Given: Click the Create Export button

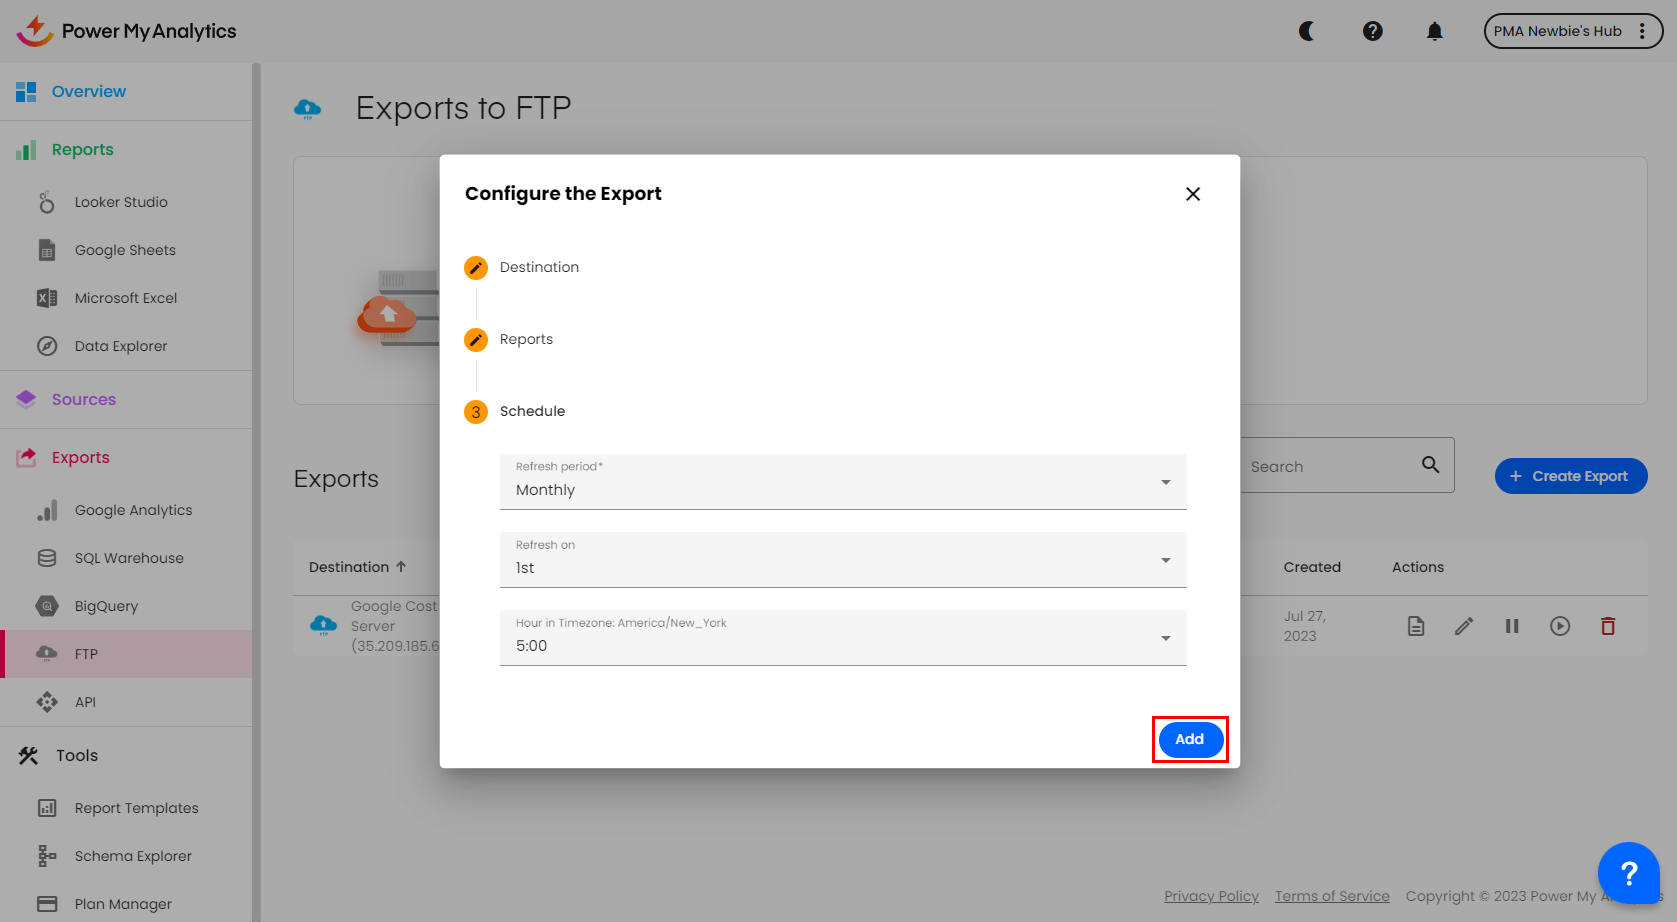Looking at the screenshot, I should click(x=1570, y=476).
